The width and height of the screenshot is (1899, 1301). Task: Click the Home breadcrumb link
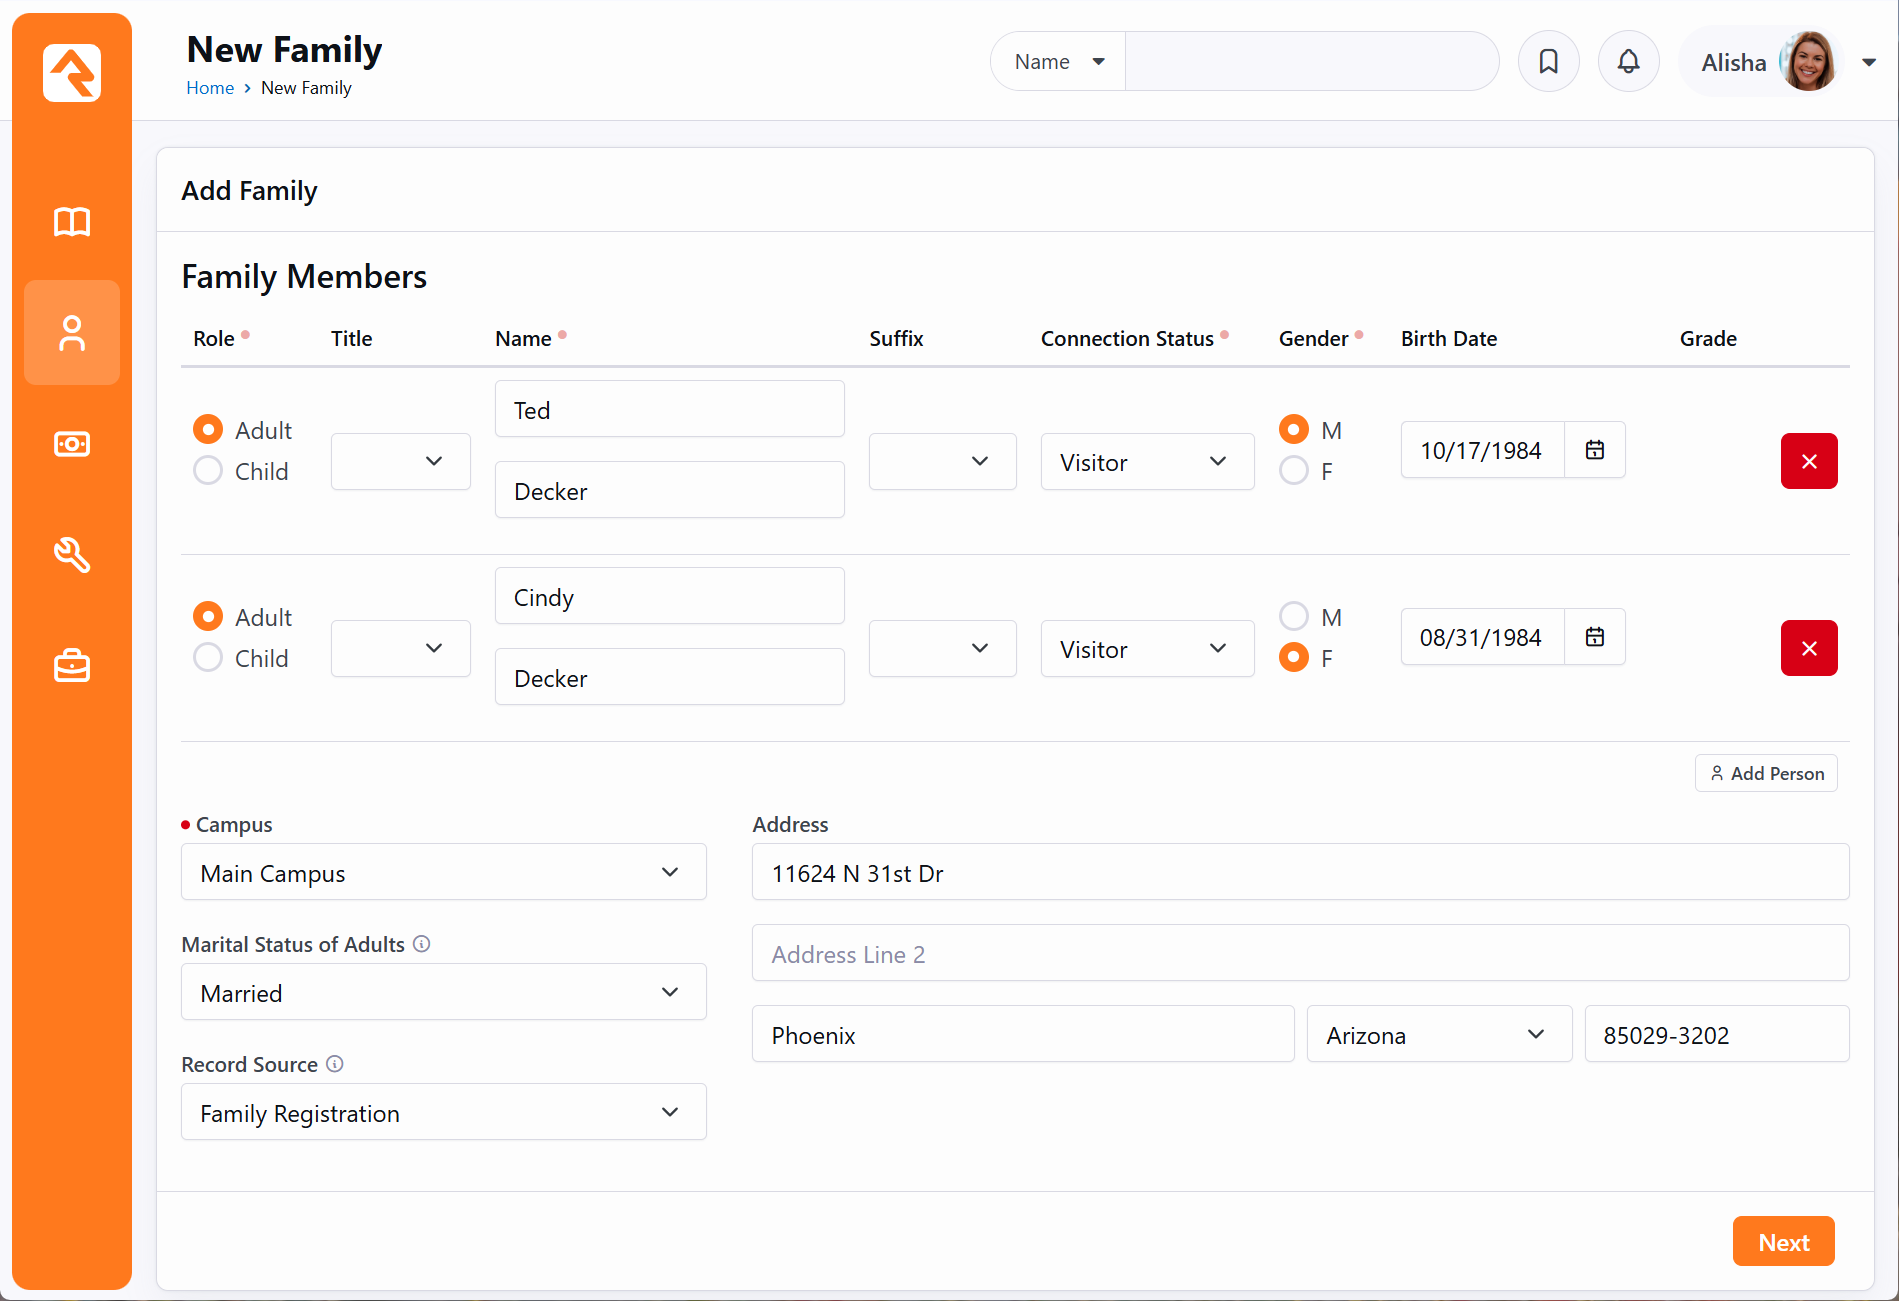(x=210, y=88)
